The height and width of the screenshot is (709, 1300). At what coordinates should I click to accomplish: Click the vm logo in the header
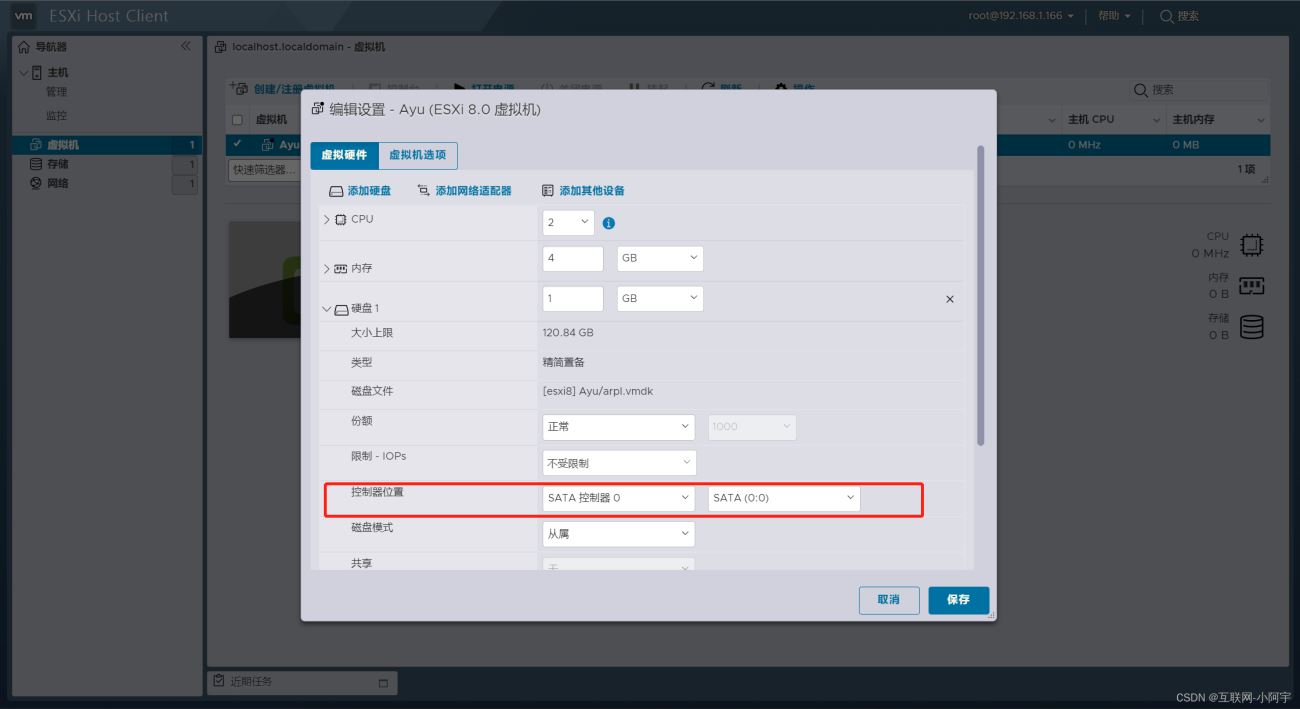pyautogui.click(x=24, y=16)
